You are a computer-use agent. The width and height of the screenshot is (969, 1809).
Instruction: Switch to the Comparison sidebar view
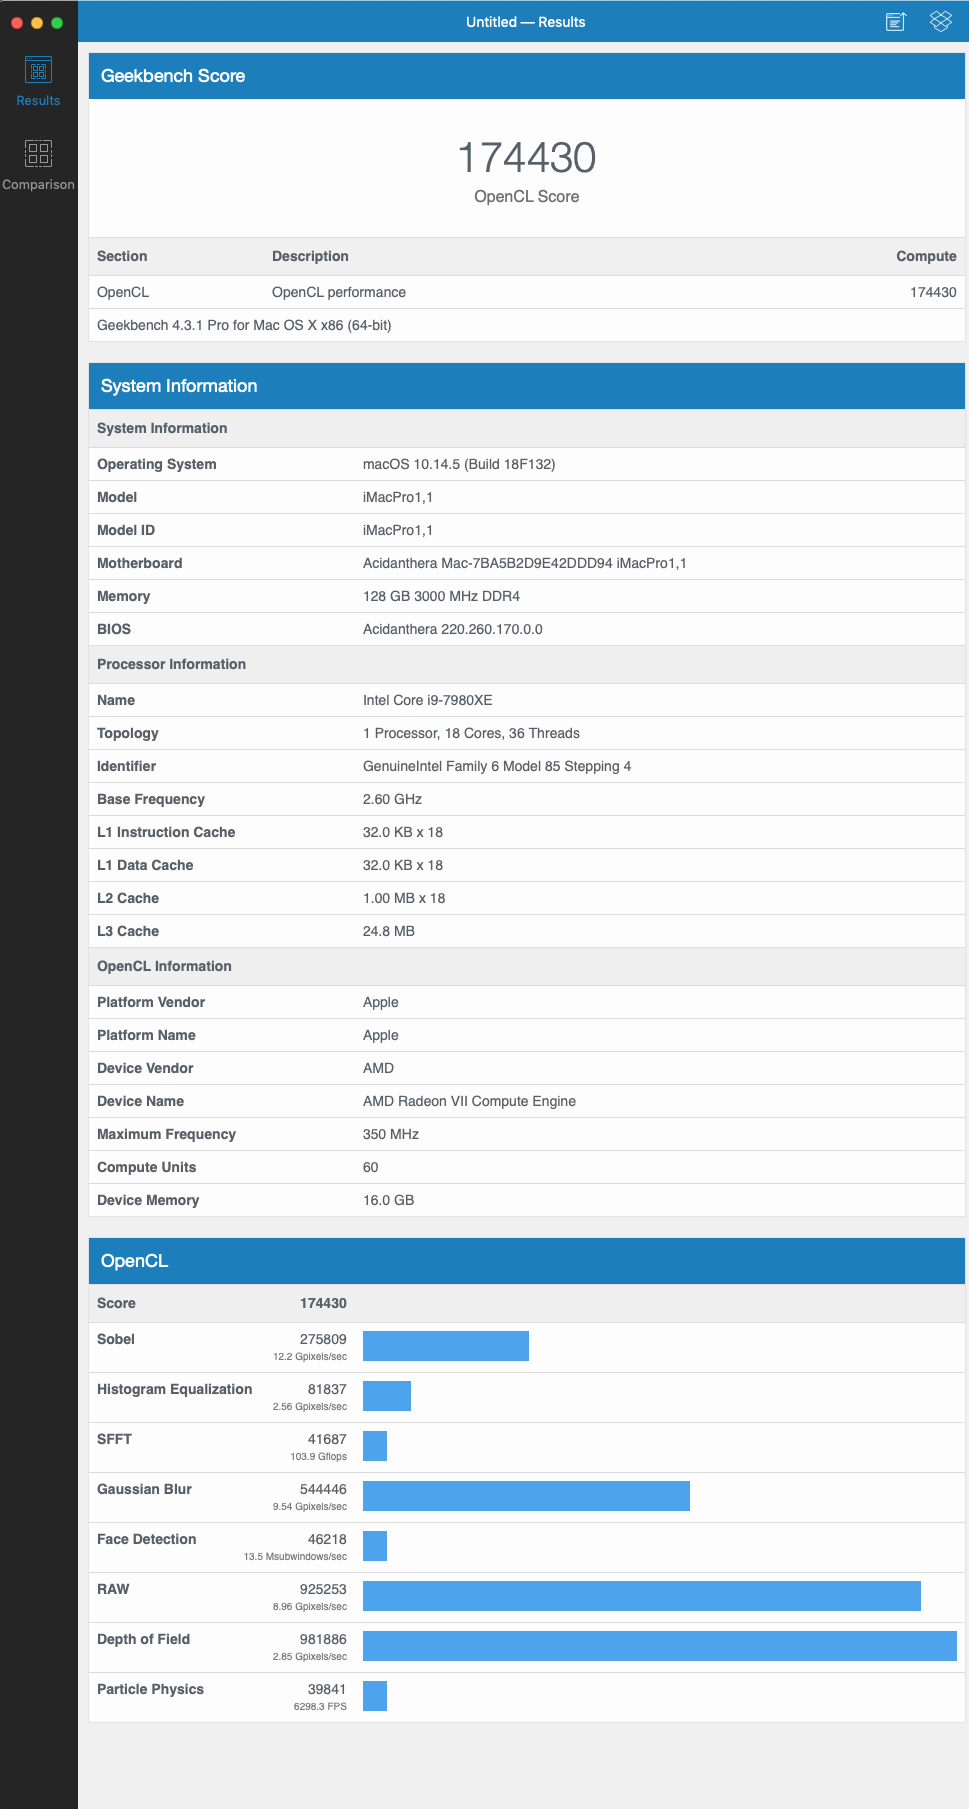(x=38, y=165)
